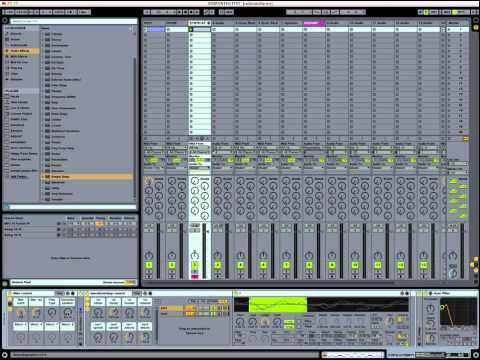480x360 pixels.
Task: Expand the Multiband Dynamics device folder
Action: [x=43, y=131]
